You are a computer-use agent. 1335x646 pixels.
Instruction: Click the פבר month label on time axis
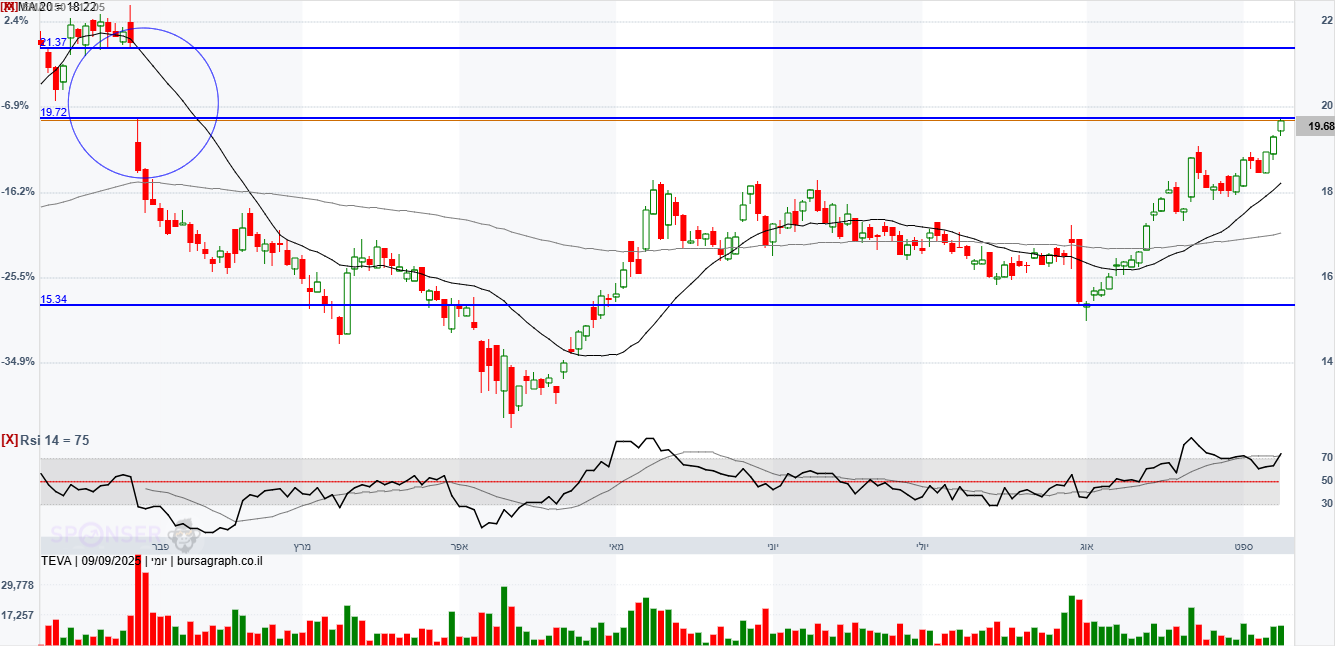159,546
